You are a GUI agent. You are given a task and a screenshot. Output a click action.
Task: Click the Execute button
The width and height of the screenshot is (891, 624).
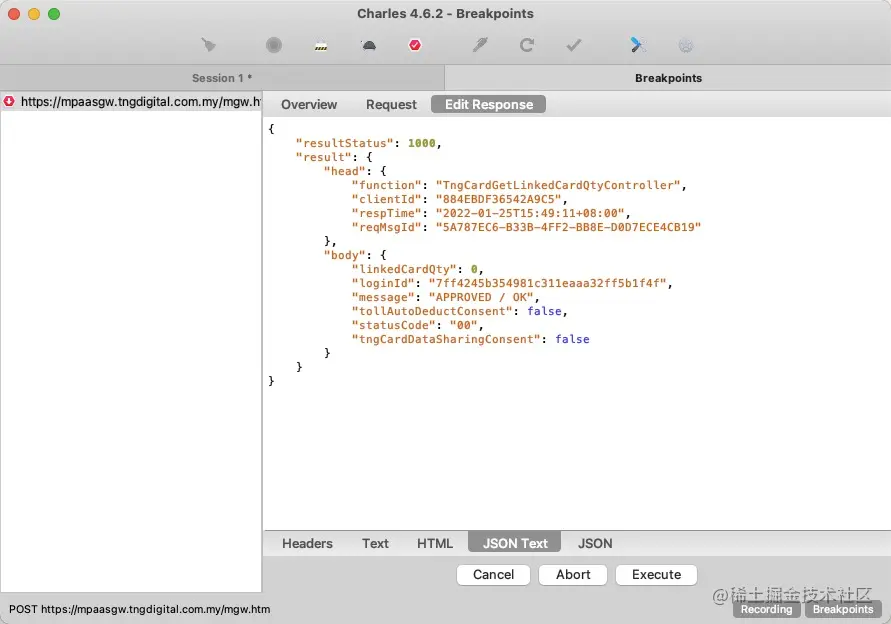[x=656, y=575]
